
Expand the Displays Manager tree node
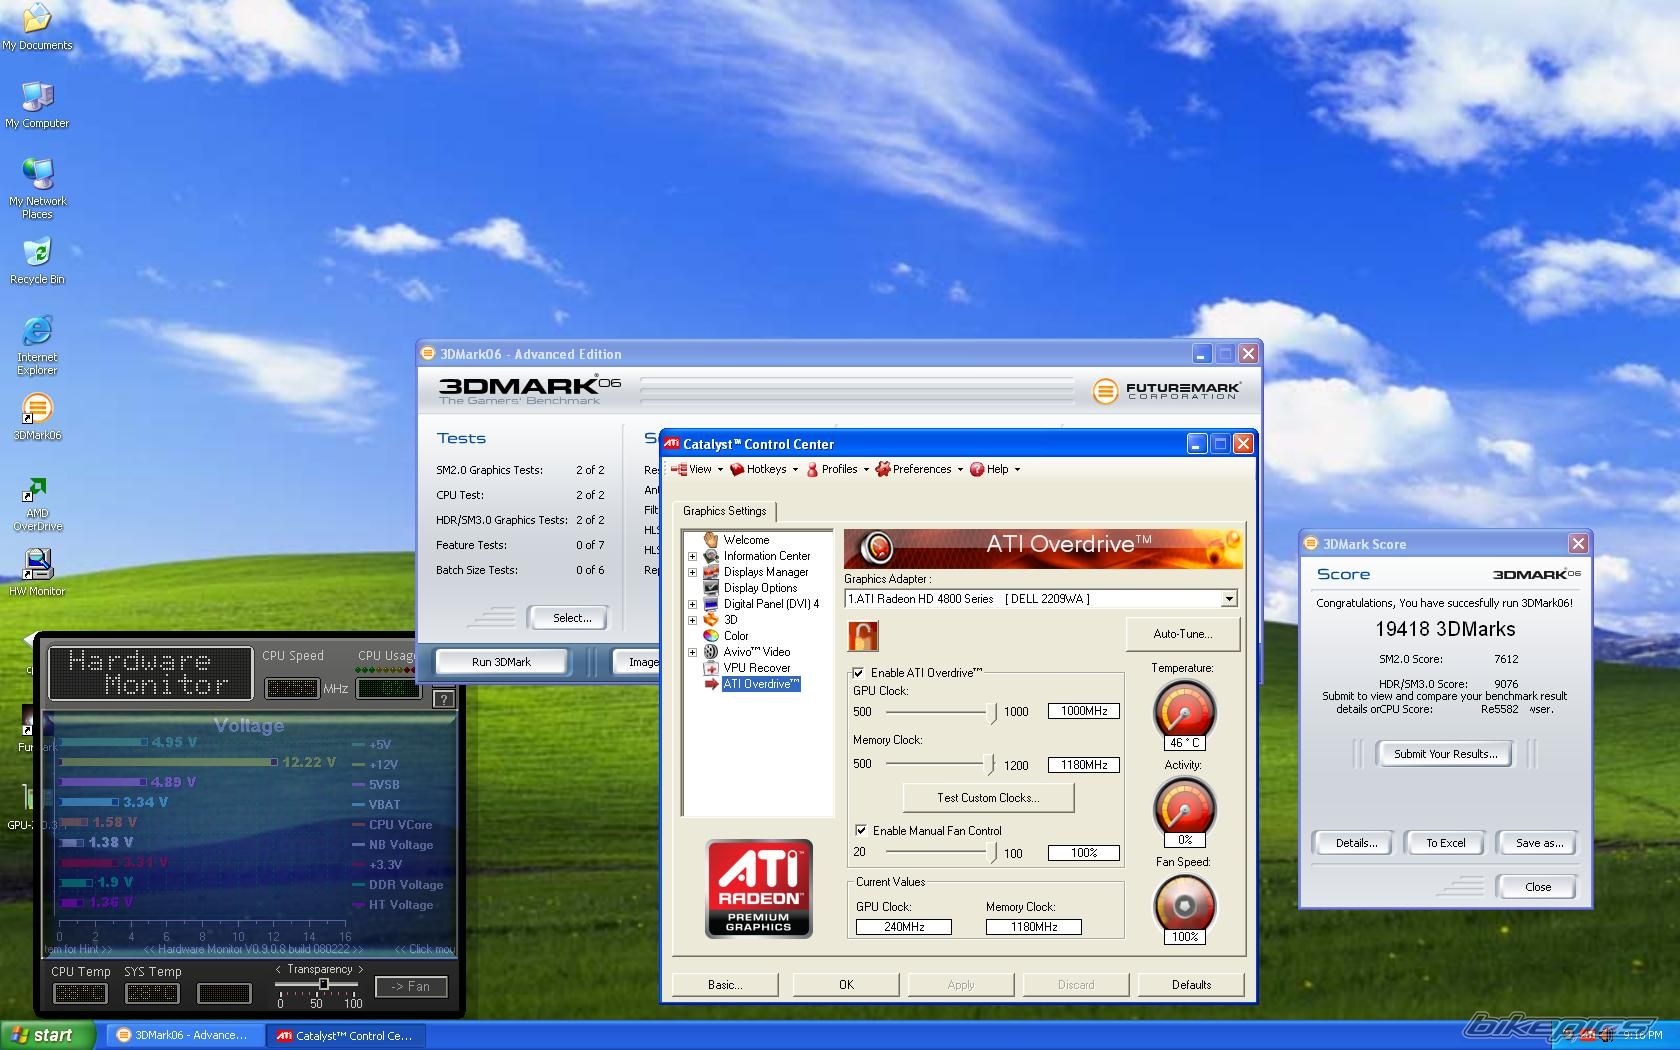692,572
